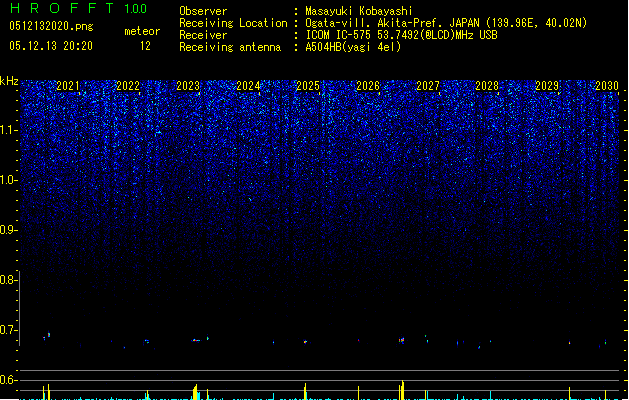Click the 2030 time axis marker
Image resolution: width=629 pixels, height=400 pixels.
[607, 85]
